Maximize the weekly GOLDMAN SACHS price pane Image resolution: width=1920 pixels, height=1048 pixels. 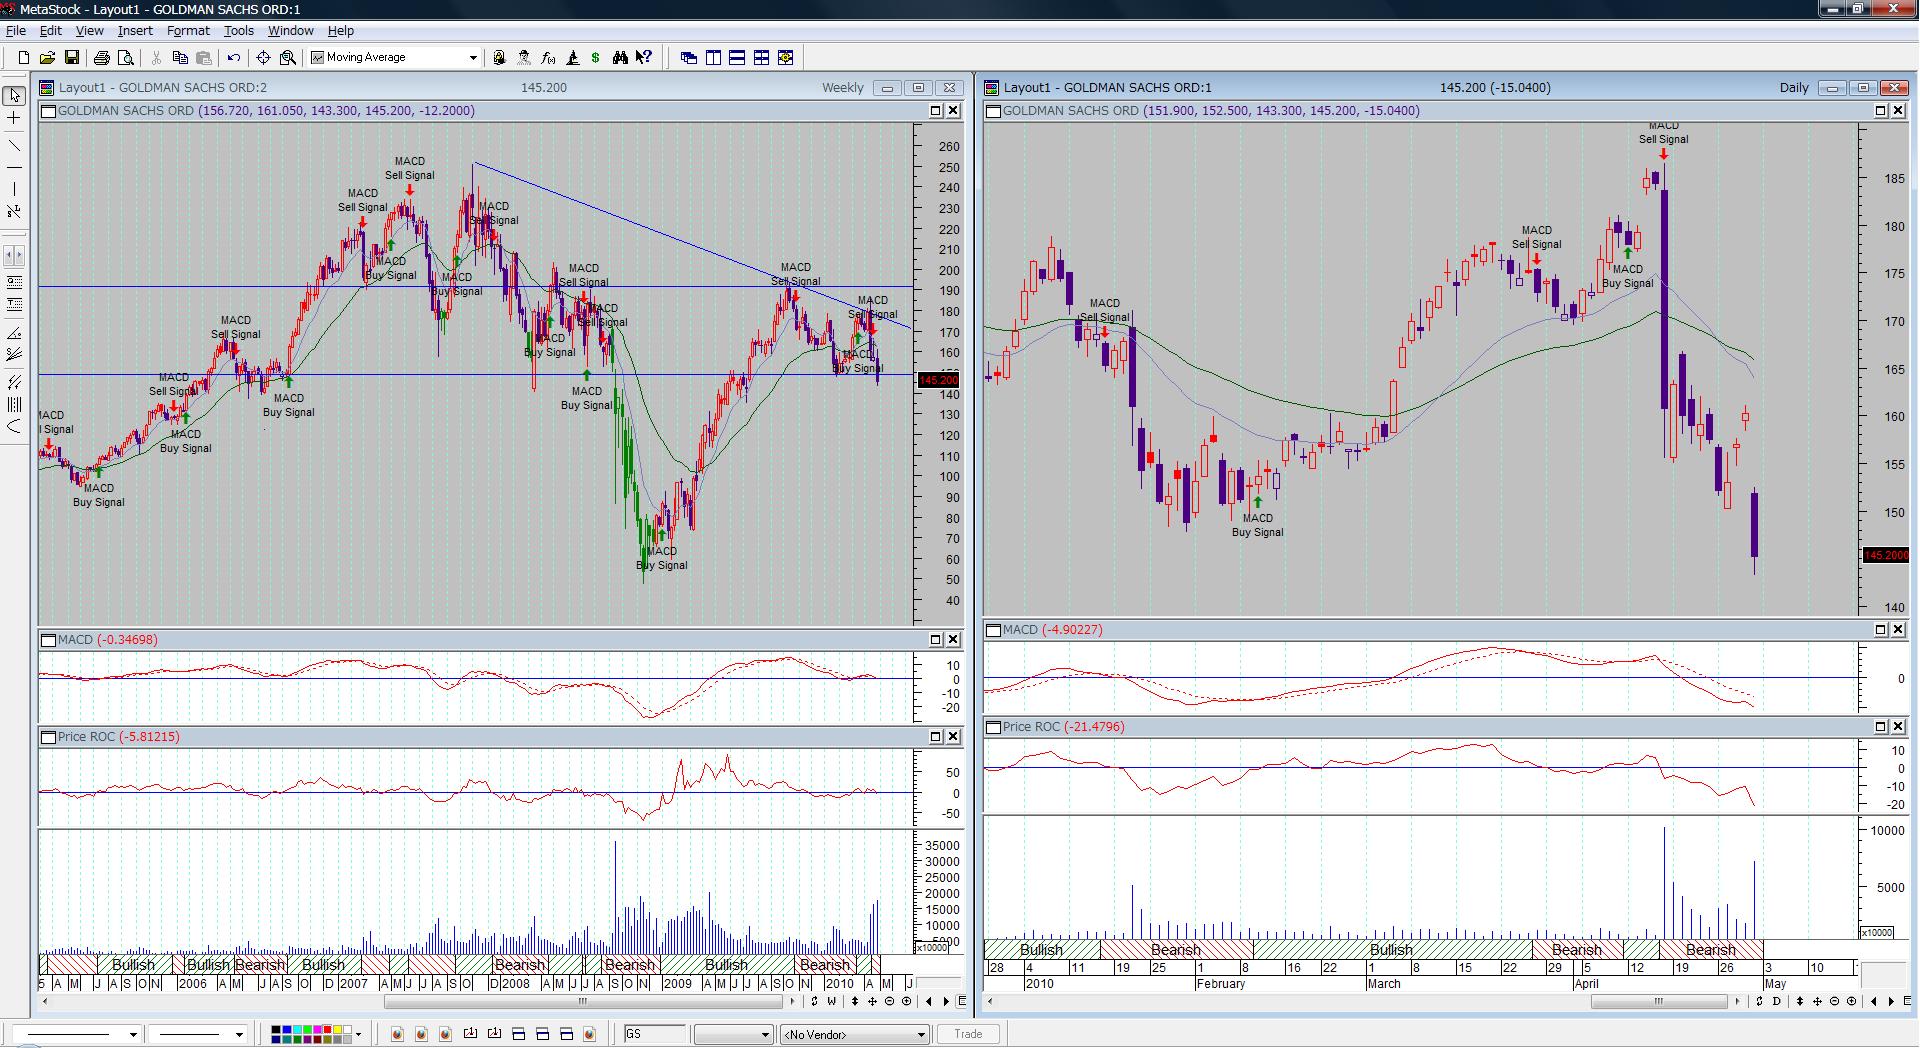[936, 111]
